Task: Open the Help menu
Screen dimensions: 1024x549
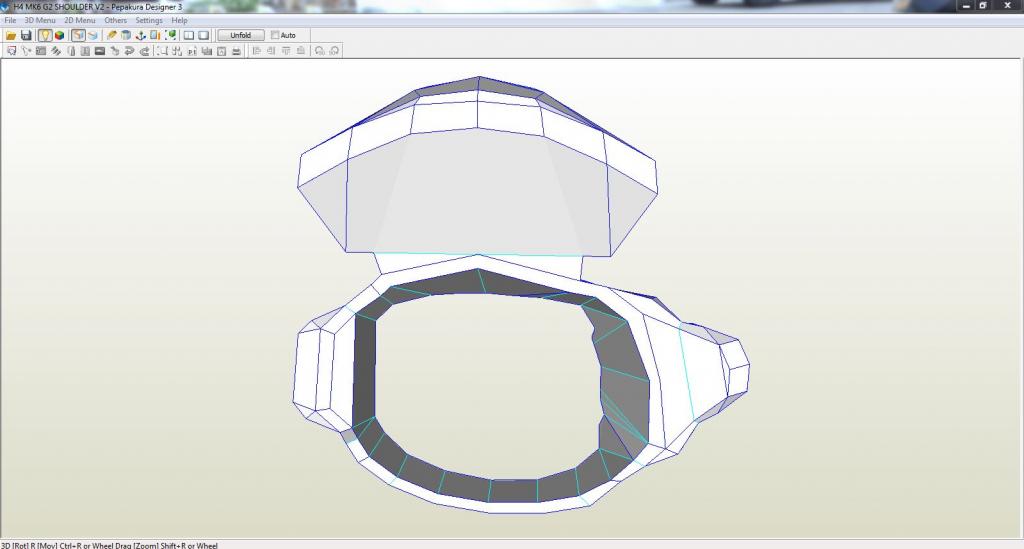Action: pyautogui.click(x=179, y=20)
